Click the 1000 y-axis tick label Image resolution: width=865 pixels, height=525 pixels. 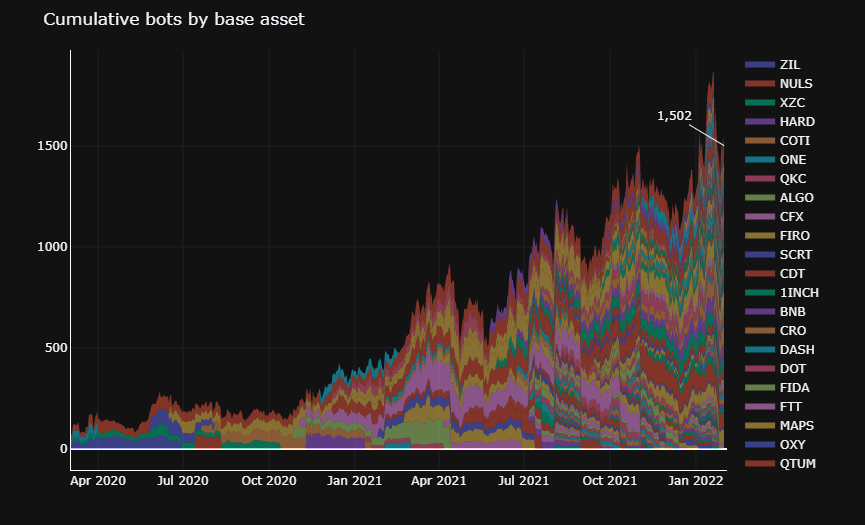(x=52, y=247)
